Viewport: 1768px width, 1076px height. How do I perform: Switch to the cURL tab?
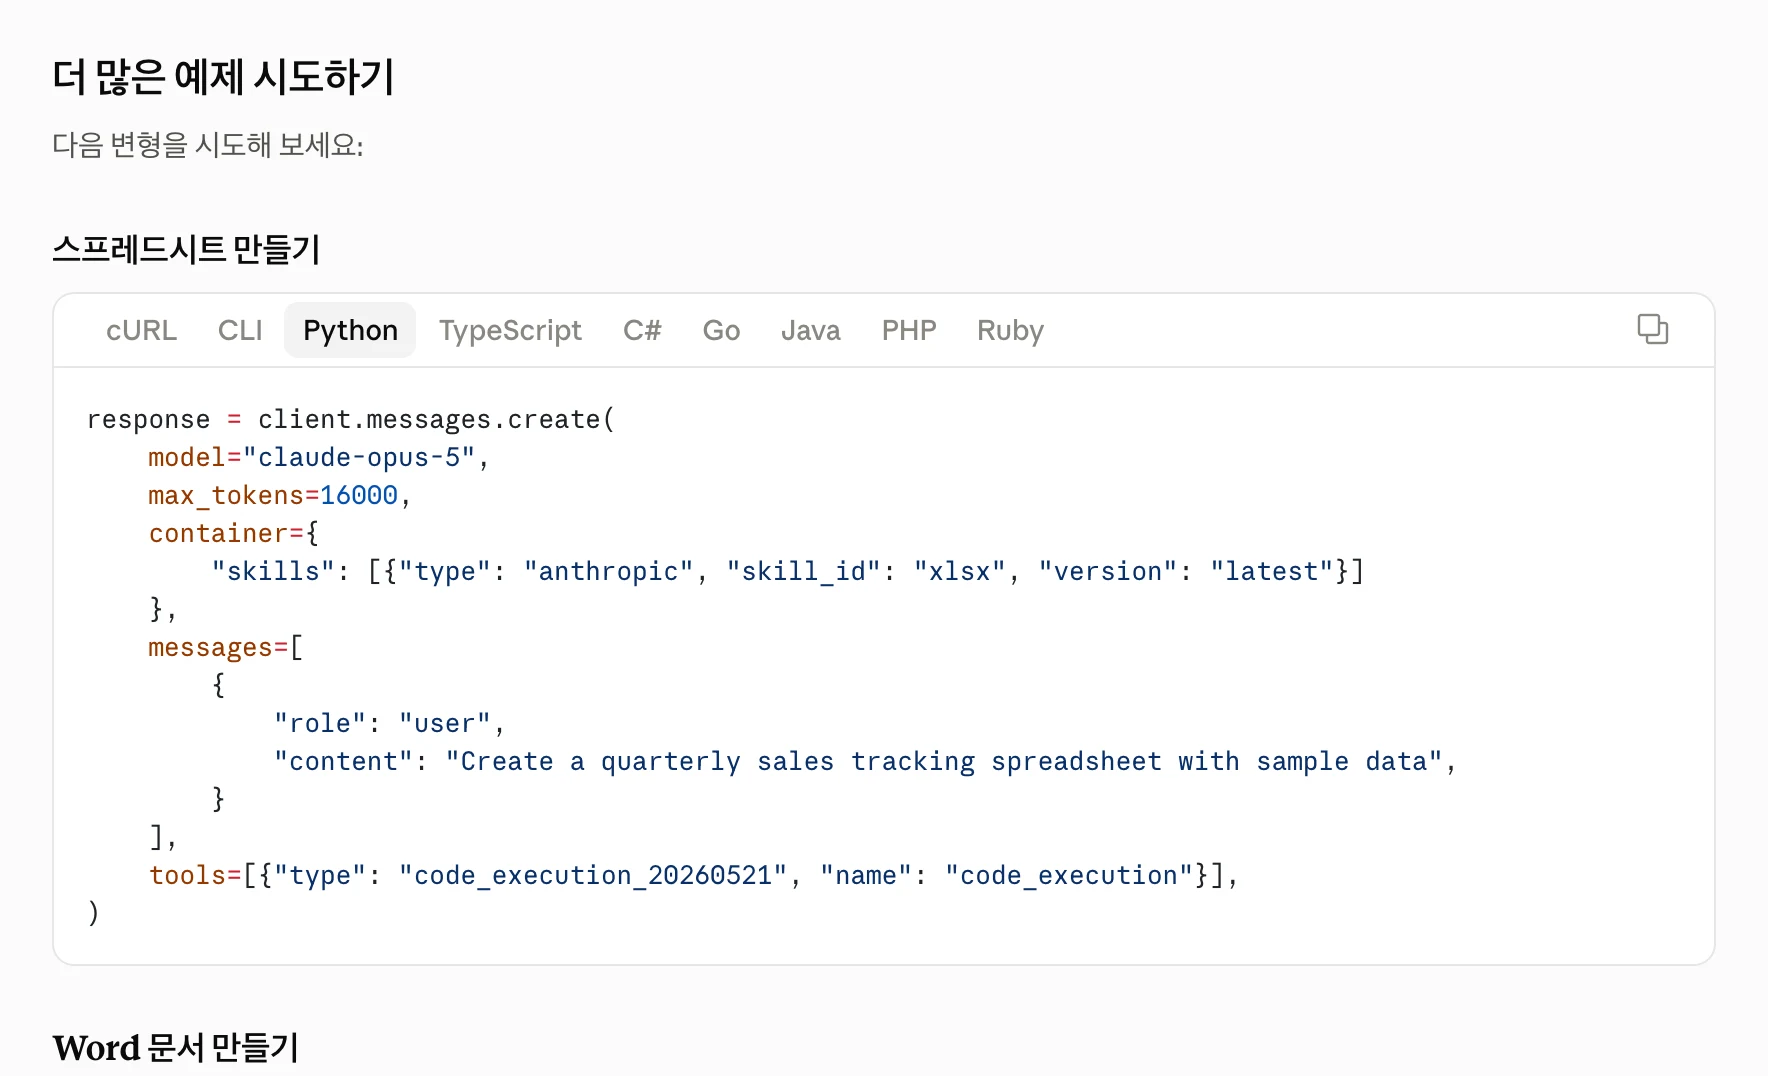pyautogui.click(x=141, y=330)
